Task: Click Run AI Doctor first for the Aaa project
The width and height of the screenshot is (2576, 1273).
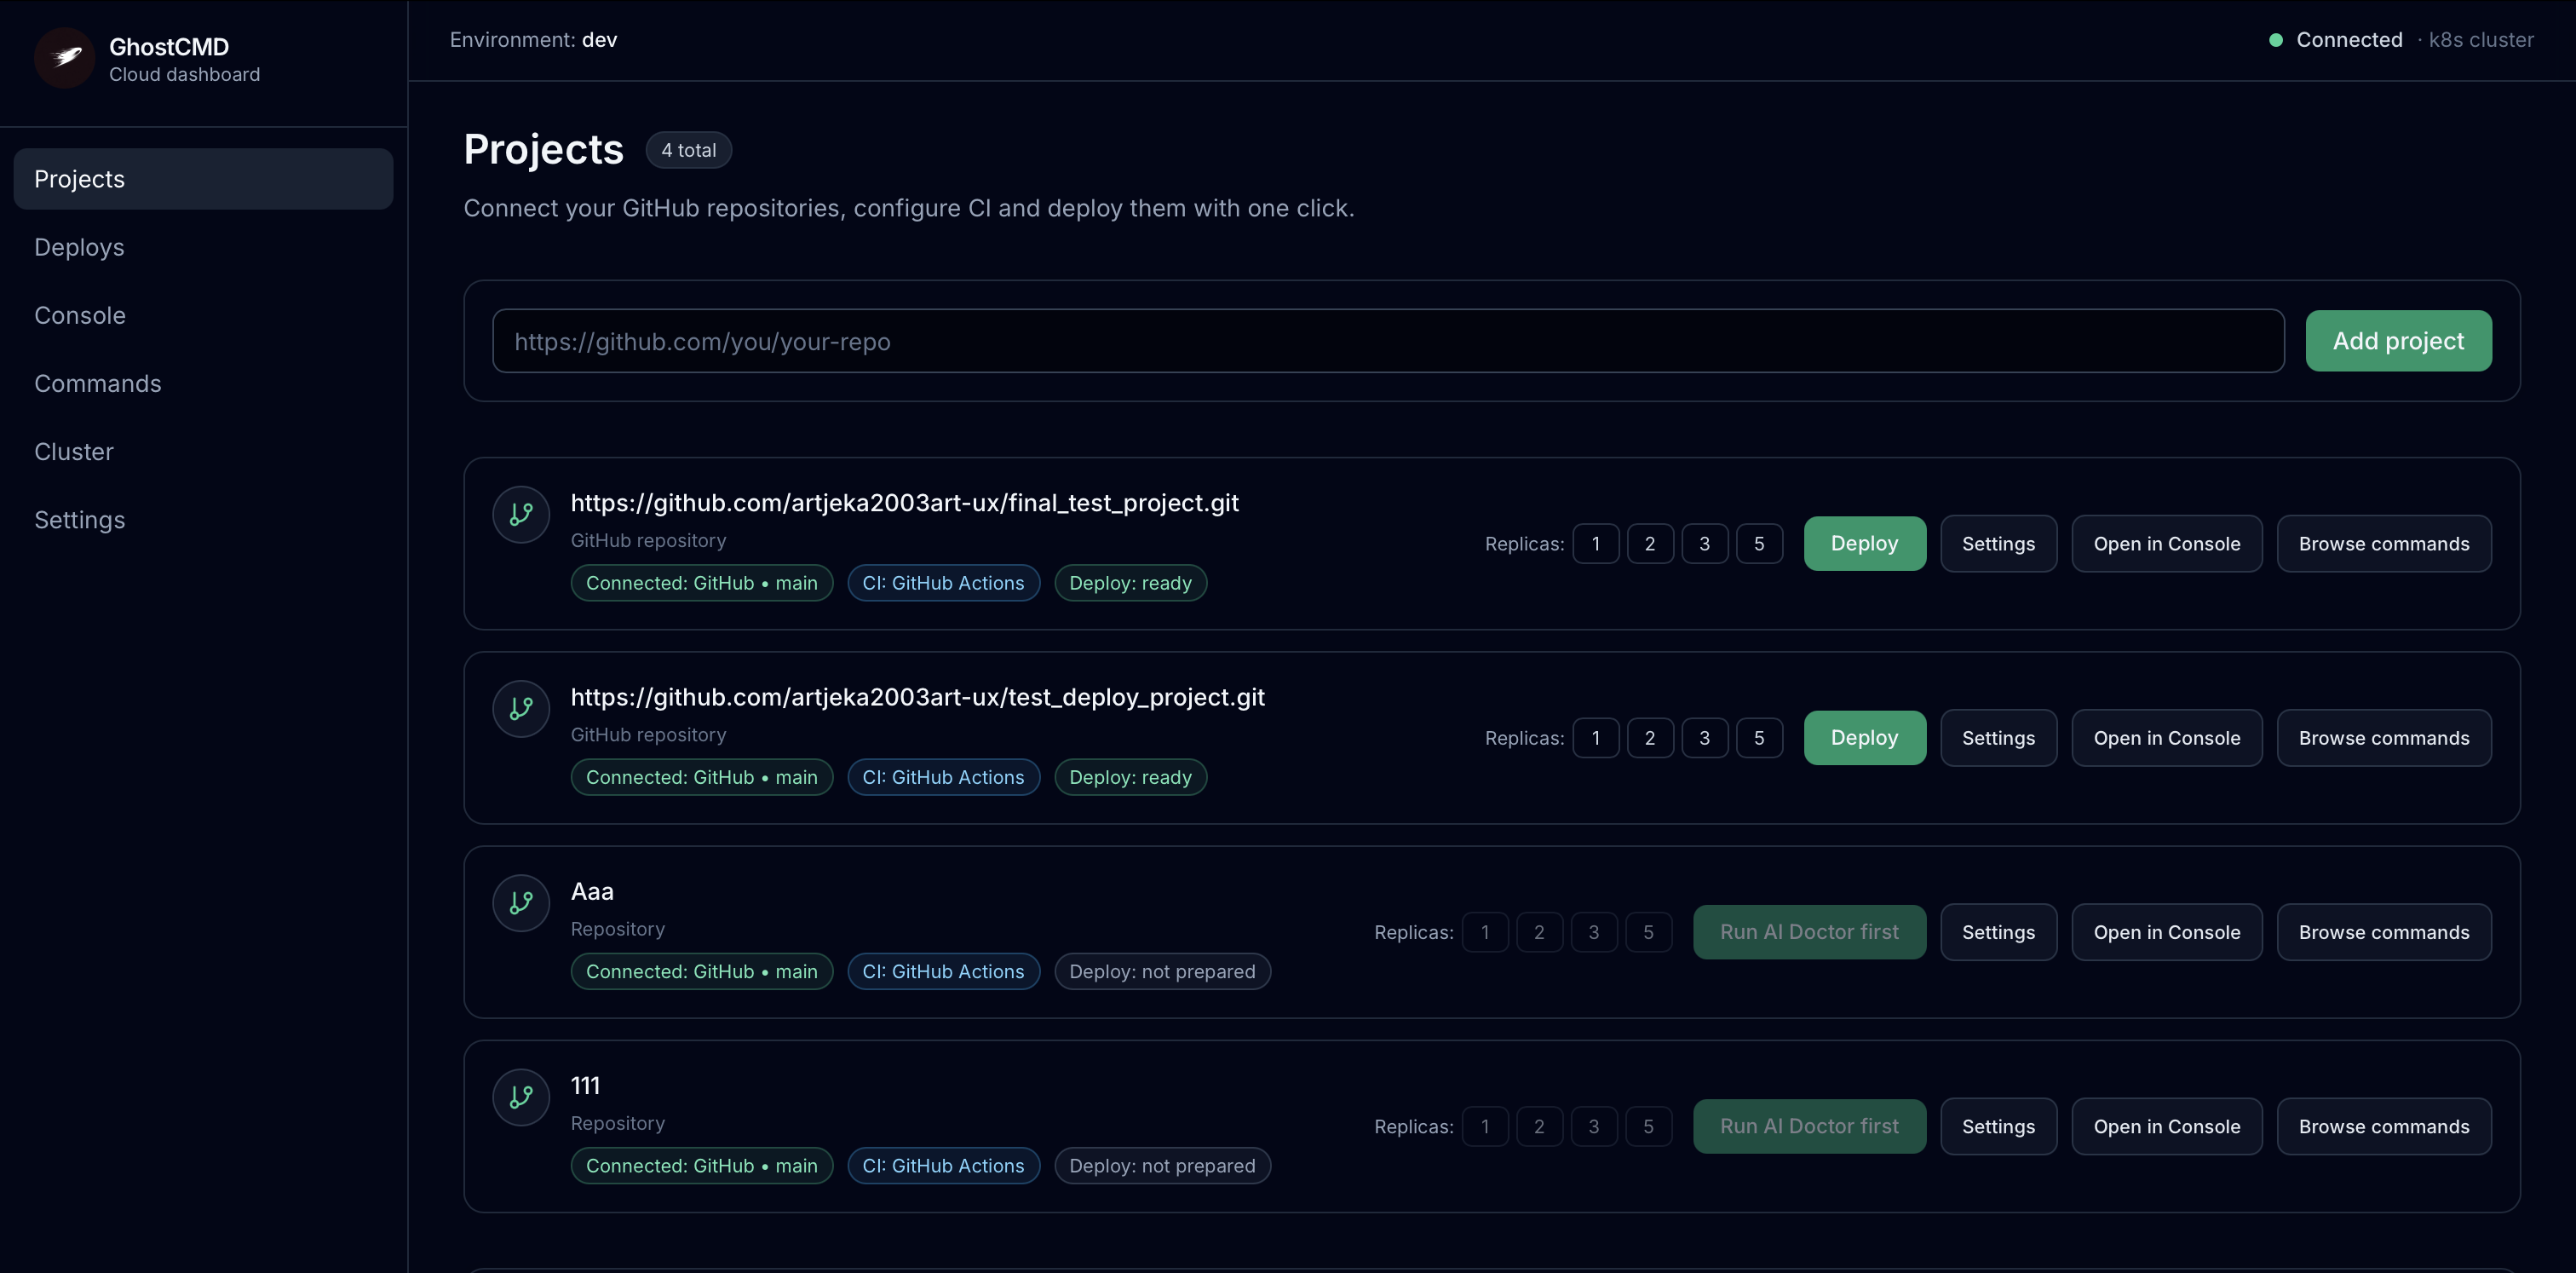Action: (1809, 931)
